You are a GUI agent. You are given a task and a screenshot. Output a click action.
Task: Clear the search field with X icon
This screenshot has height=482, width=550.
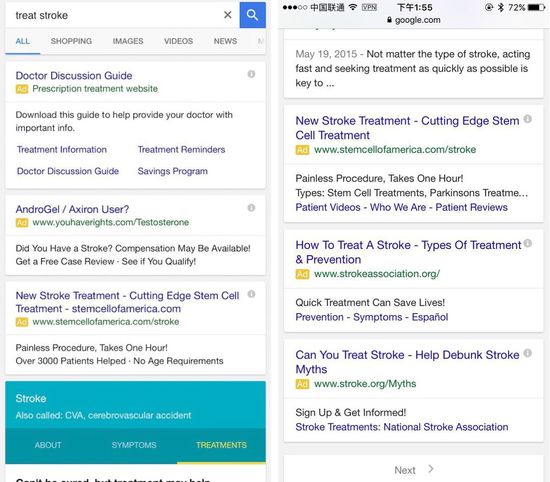coord(228,15)
